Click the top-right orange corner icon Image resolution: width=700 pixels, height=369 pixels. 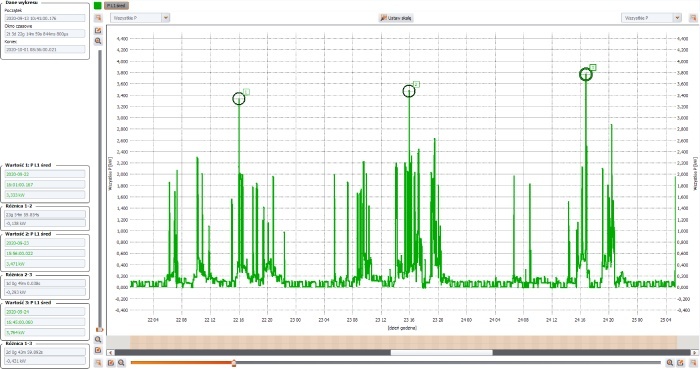693,18
